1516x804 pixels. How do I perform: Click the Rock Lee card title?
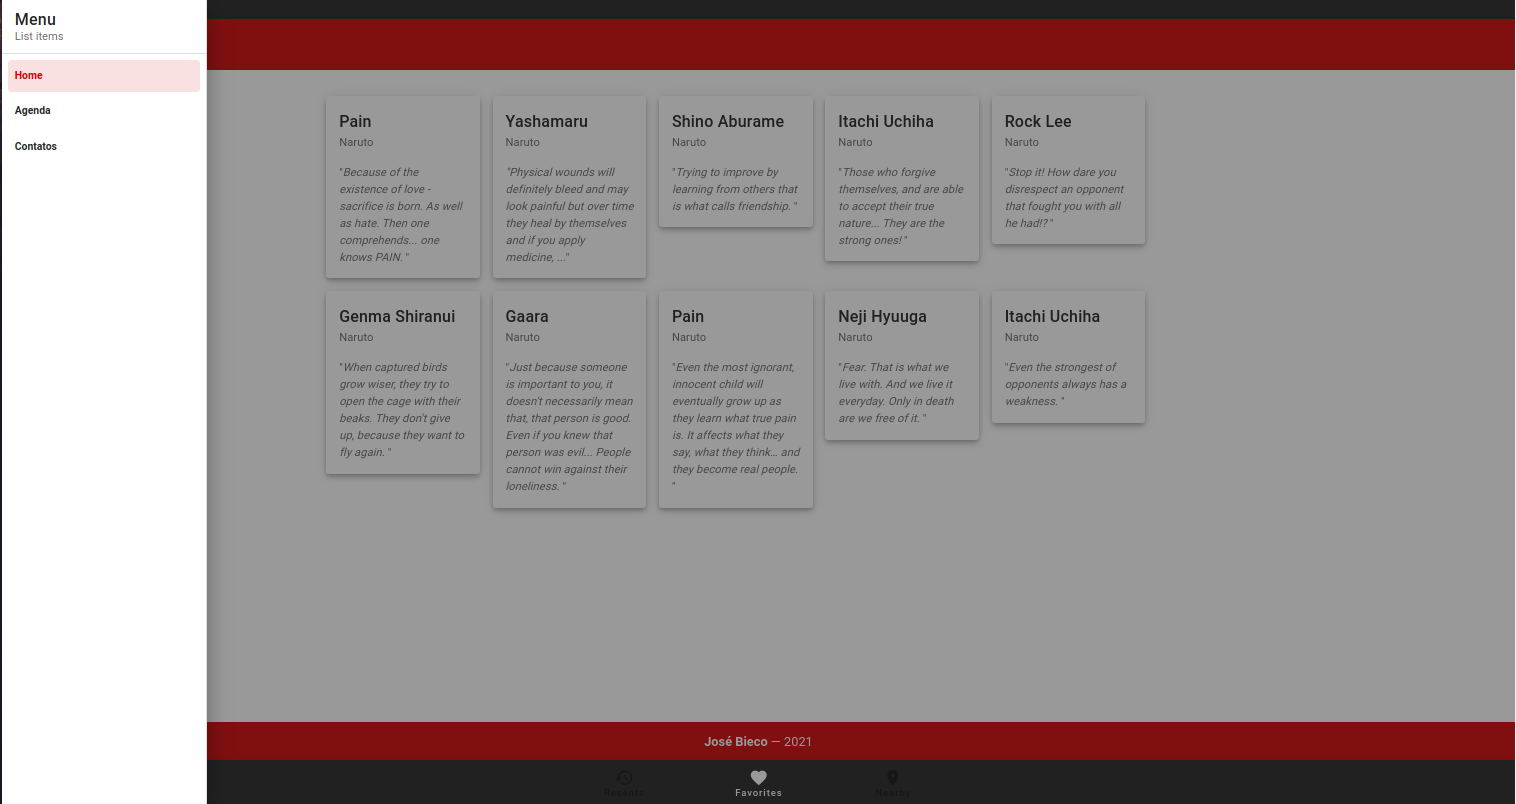pyautogui.click(x=1038, y=121)
